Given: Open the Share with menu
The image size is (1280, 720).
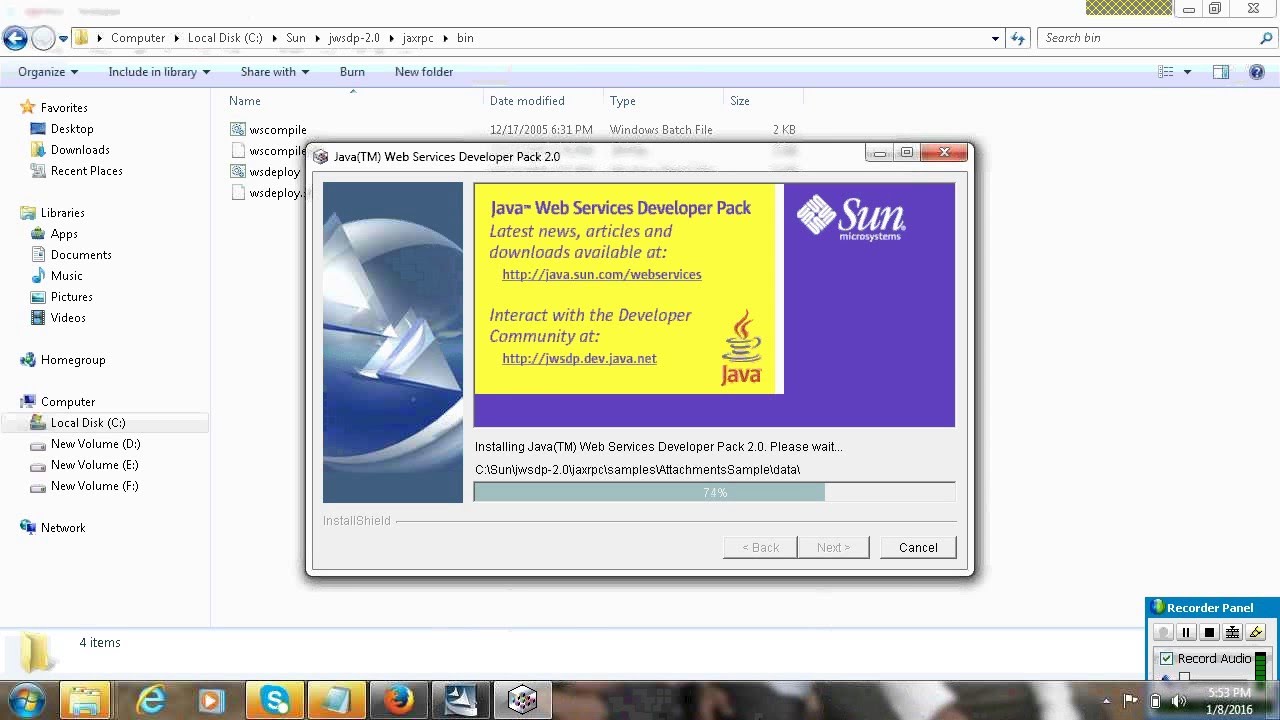Looking at the screenshot, I should click(x=274, y=72).
